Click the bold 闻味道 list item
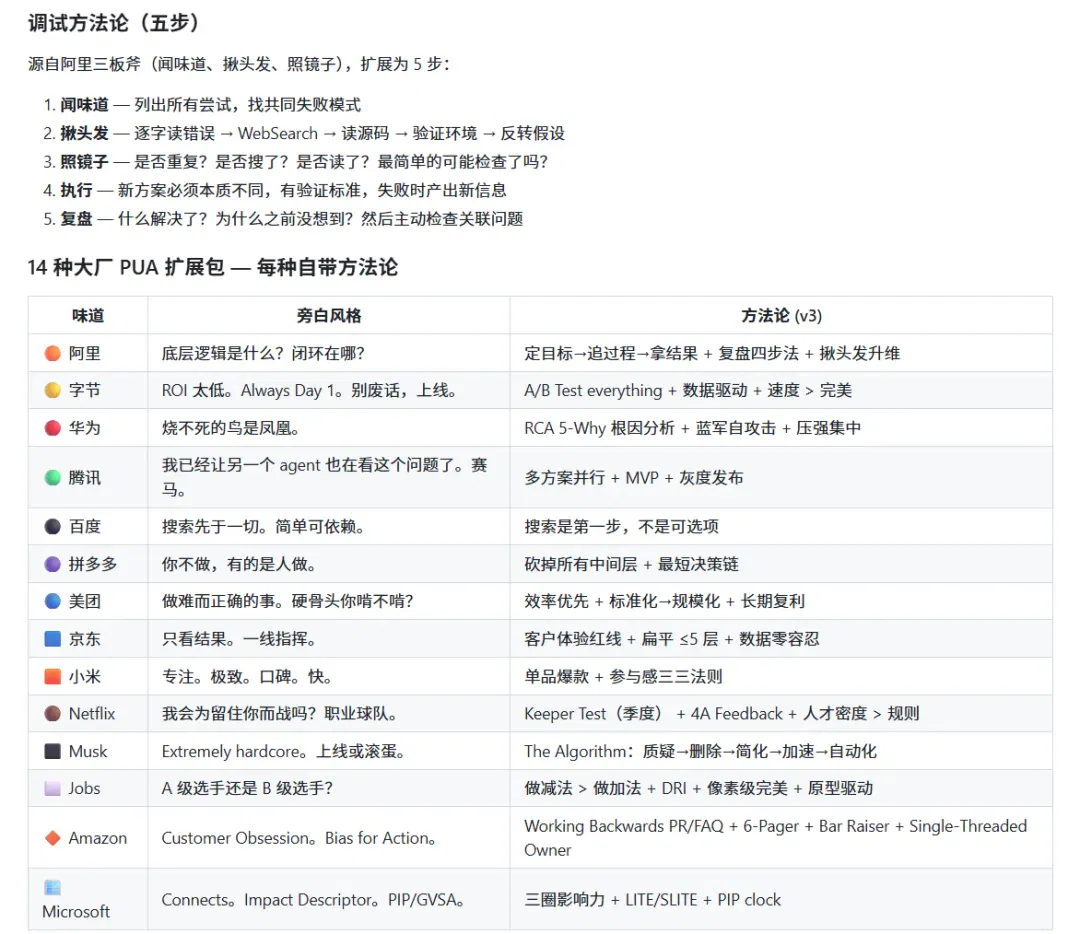Screen dimensions: 1080x934 (84, 105)
